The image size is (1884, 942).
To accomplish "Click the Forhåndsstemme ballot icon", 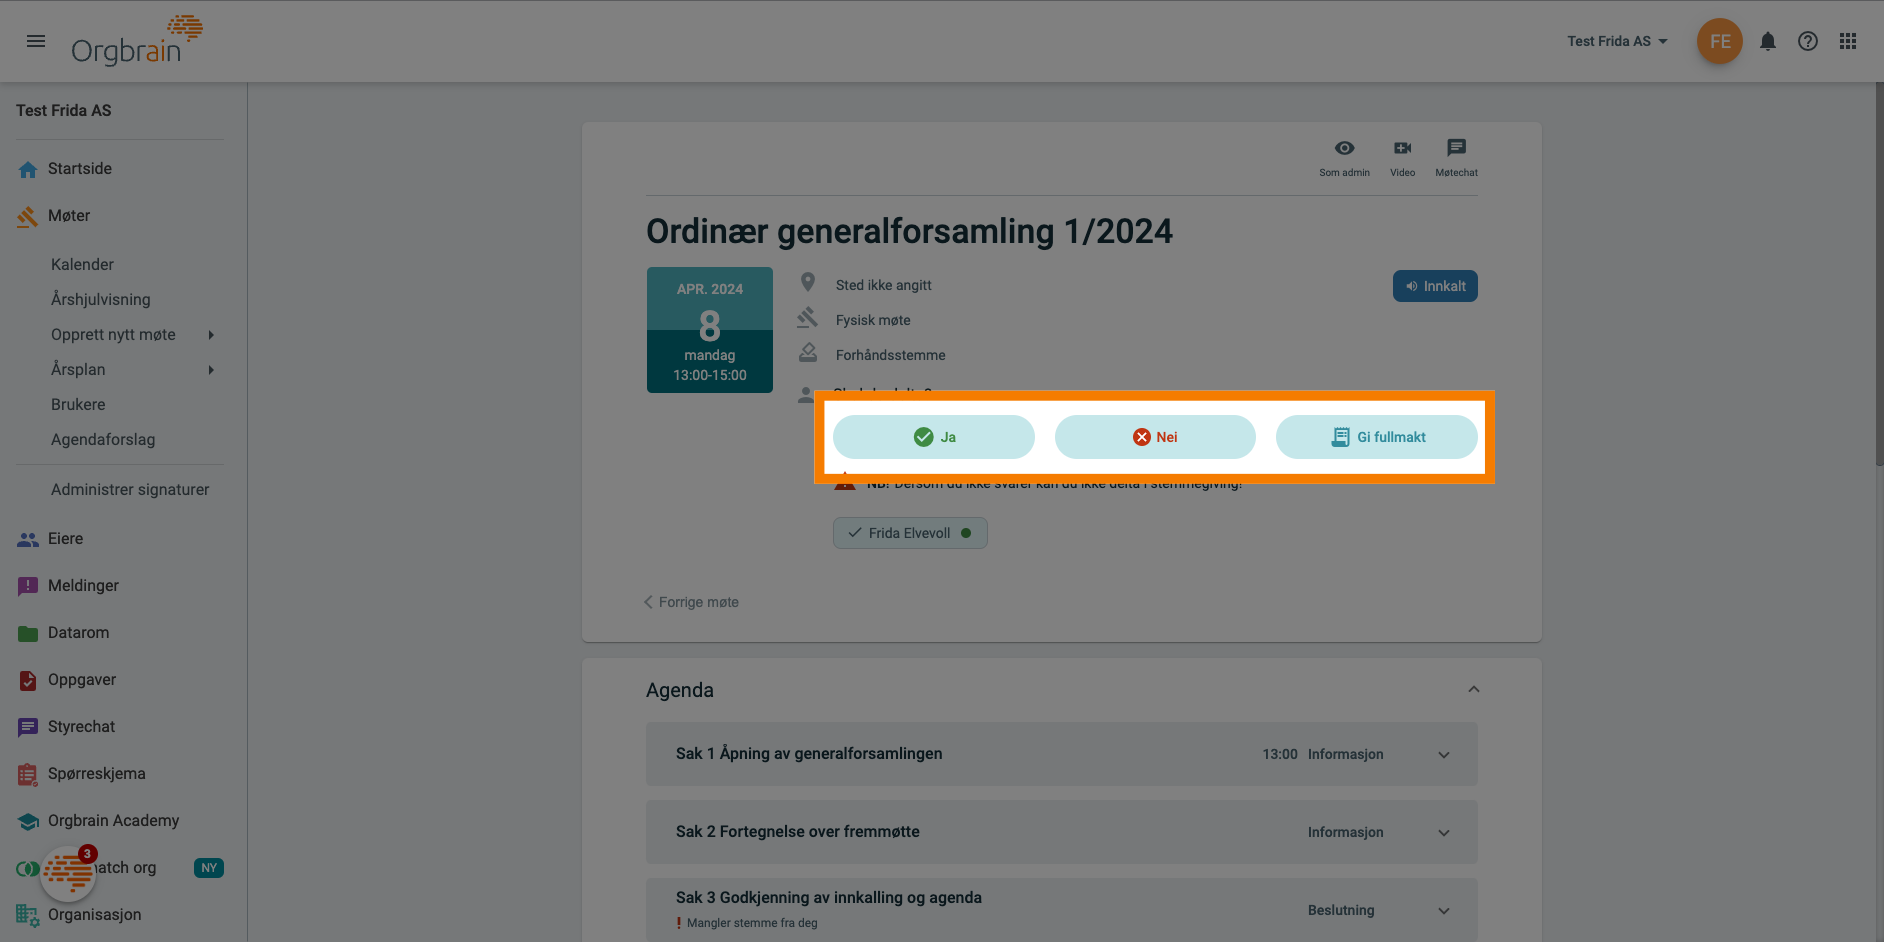I will 808,353.
